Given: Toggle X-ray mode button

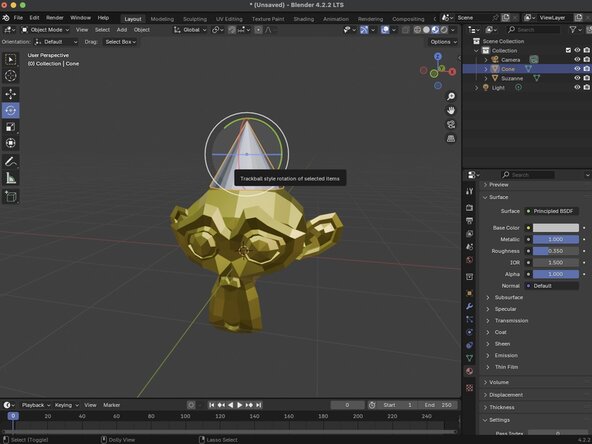Looking at the screenshot, I should point(405,30).
